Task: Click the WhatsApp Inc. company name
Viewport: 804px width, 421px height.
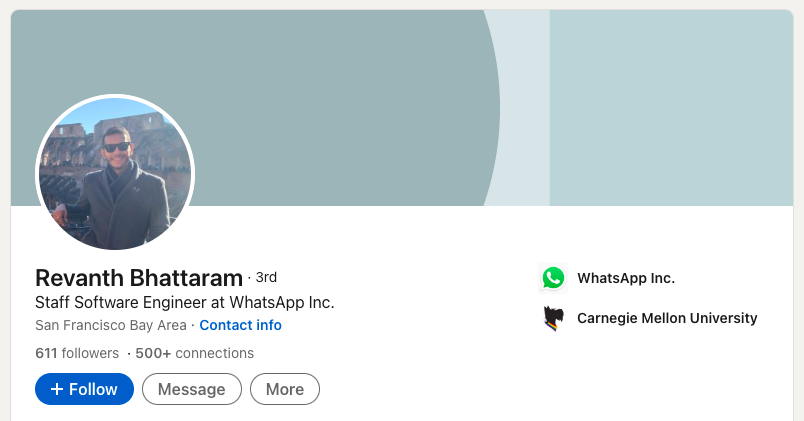Action: click(626, 278)
